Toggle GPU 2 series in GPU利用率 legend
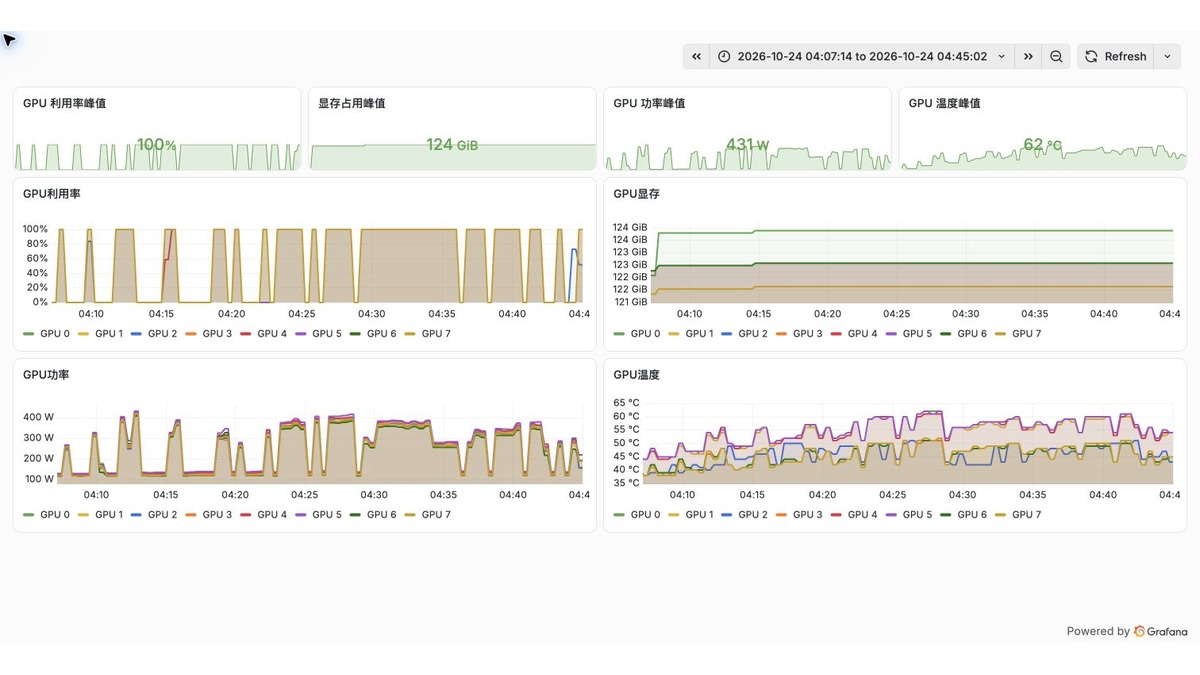This screenshot has width=1200, height=675. coord(162,334)
